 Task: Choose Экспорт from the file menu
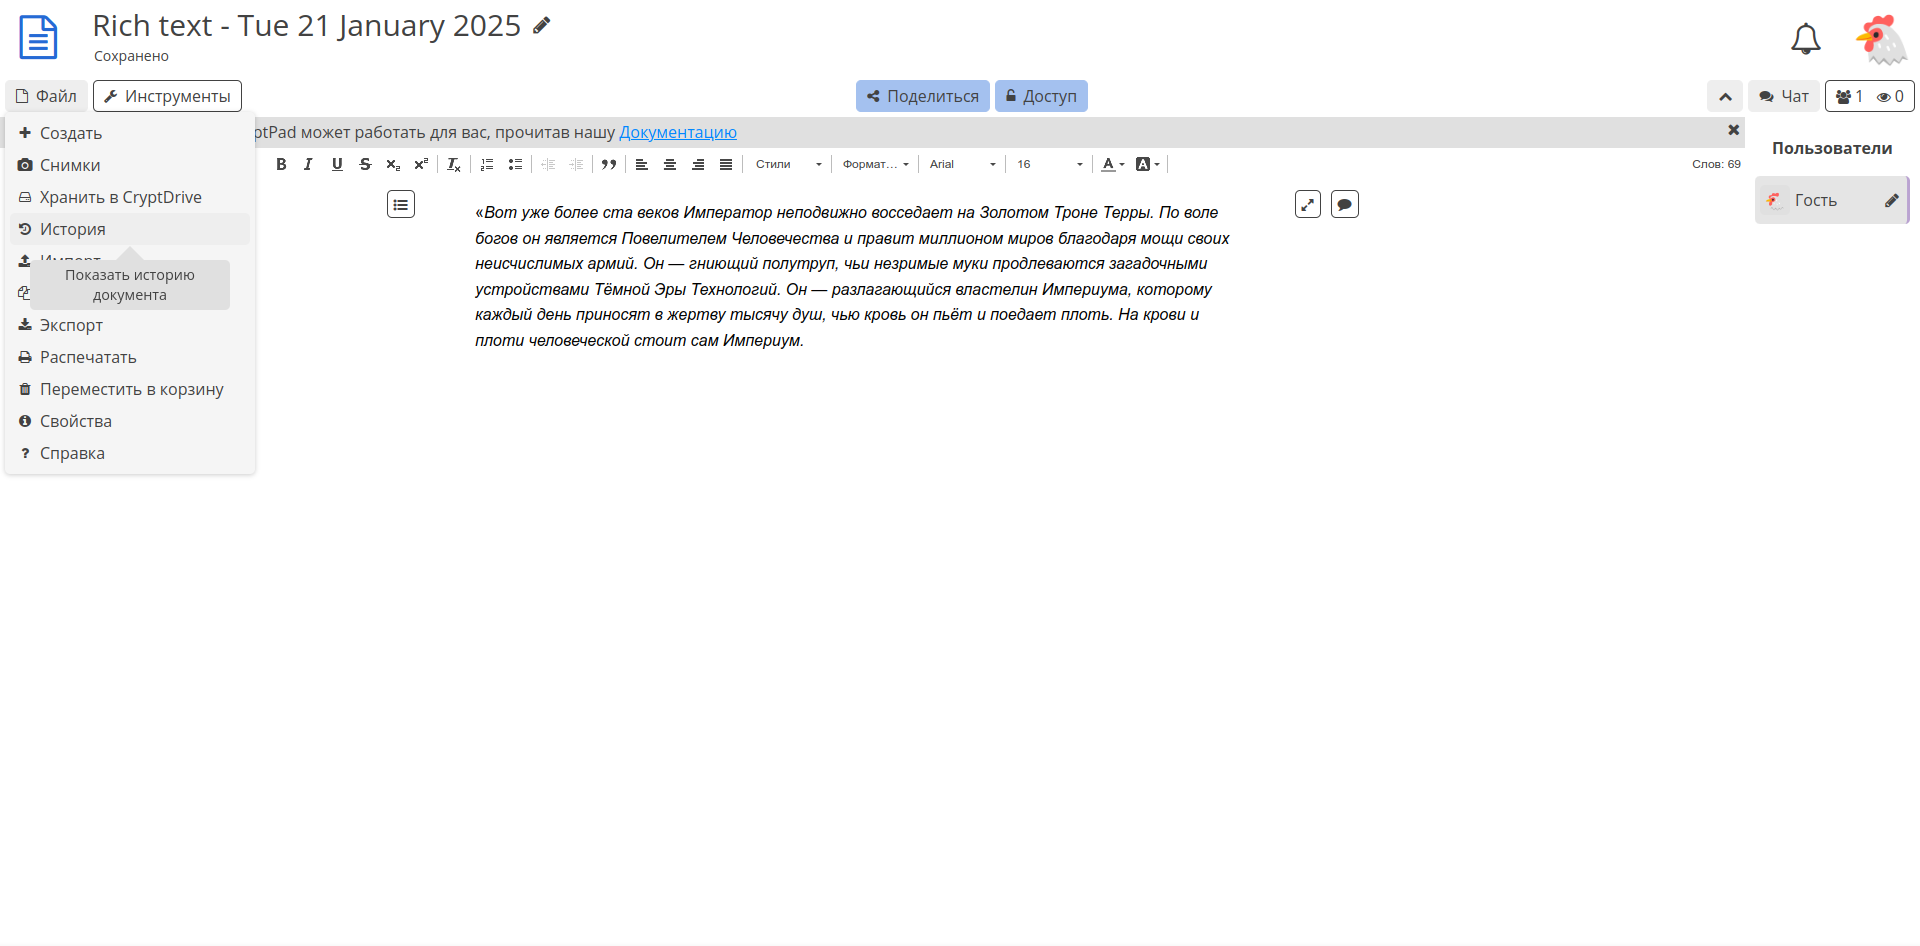click(130, 325)
